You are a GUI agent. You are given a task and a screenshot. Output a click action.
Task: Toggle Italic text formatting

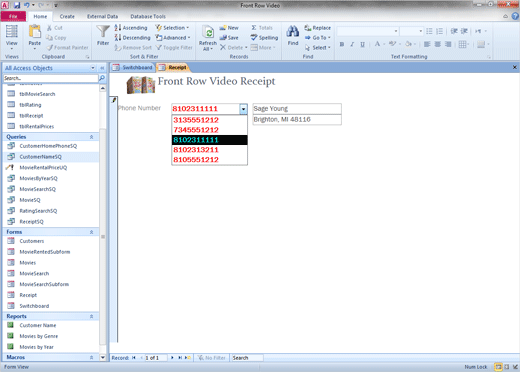[x=352, y=44]
